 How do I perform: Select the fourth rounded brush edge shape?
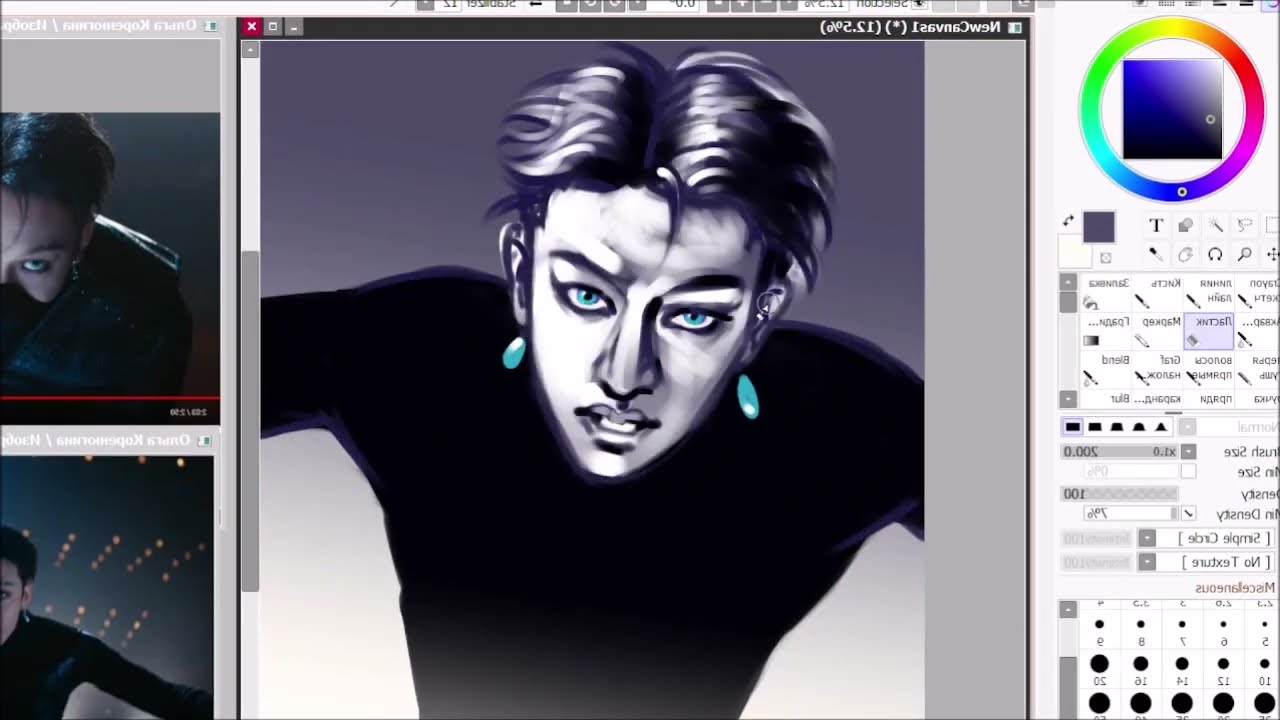(x=1139, y=427)
